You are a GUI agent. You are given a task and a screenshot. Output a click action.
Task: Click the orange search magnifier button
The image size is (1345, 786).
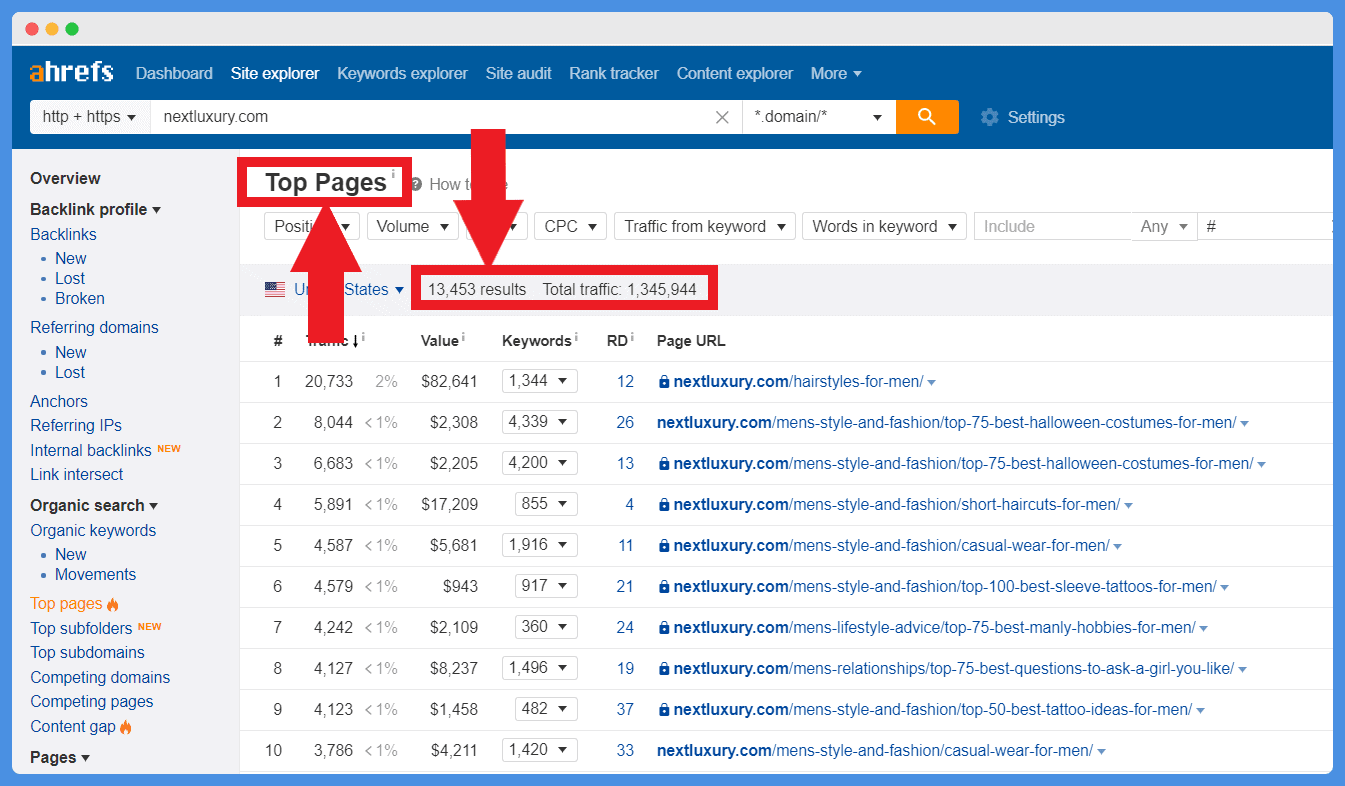[x=927, y=117]
